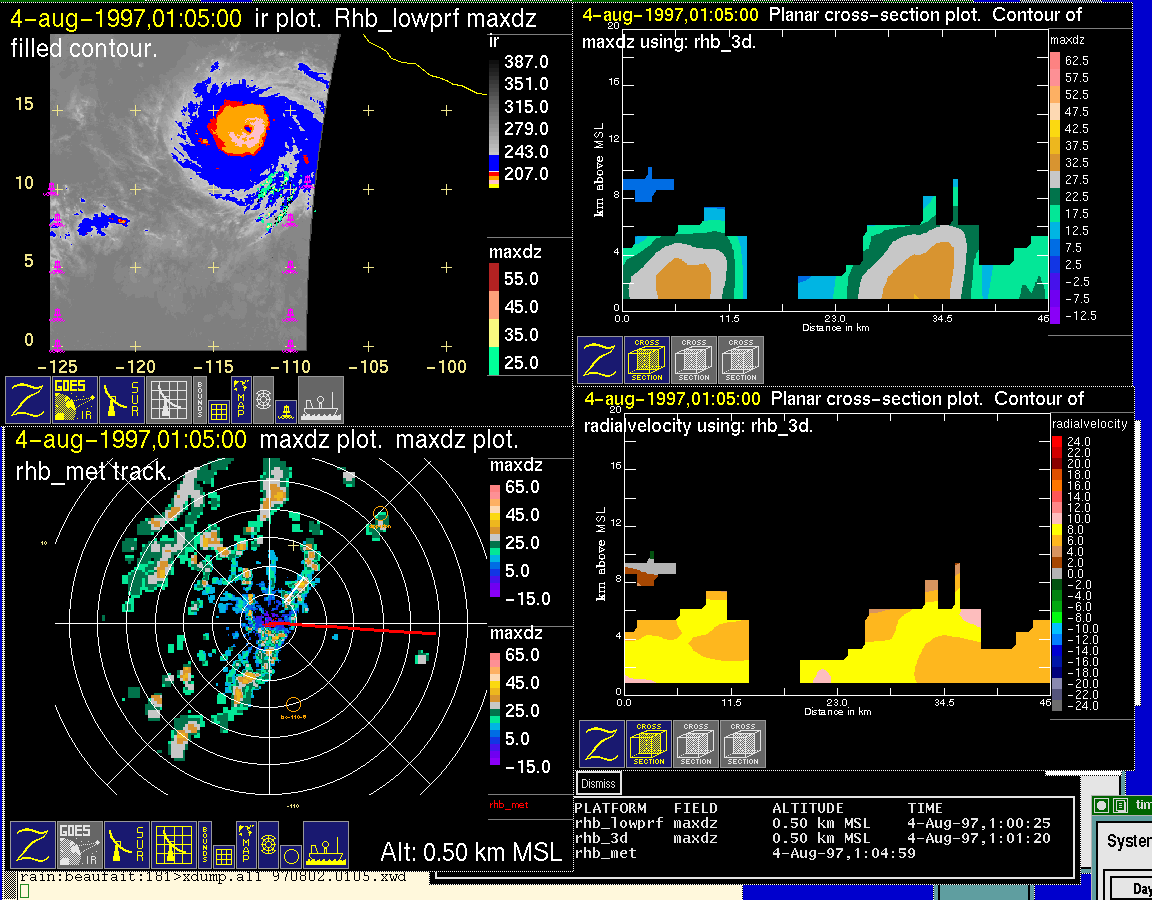Enable the range-ring icon in maxdz plot toolbar
Screen dimensions: 1152x900
[268, 845]
